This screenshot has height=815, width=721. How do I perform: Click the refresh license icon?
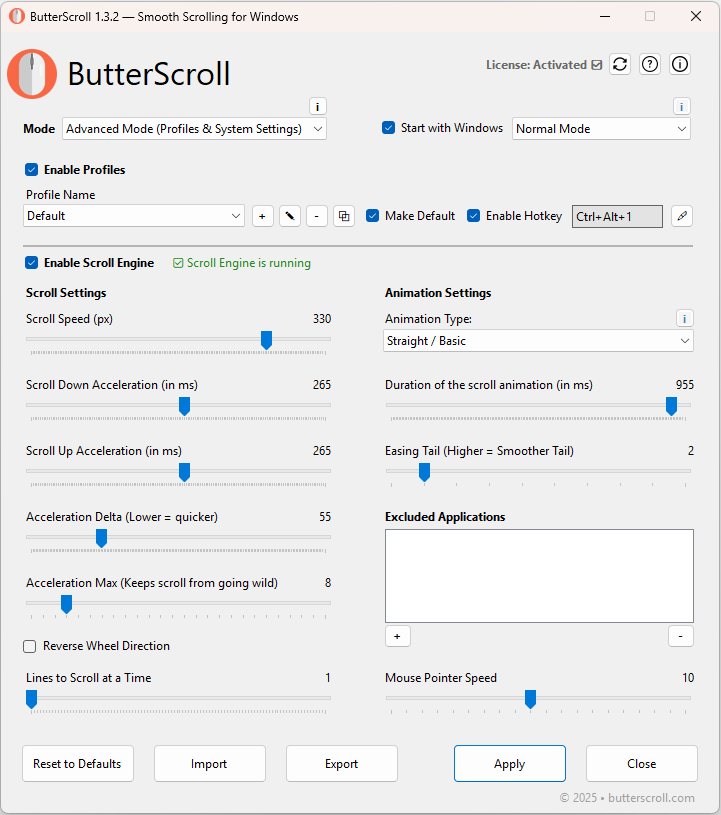pos(620,64)
